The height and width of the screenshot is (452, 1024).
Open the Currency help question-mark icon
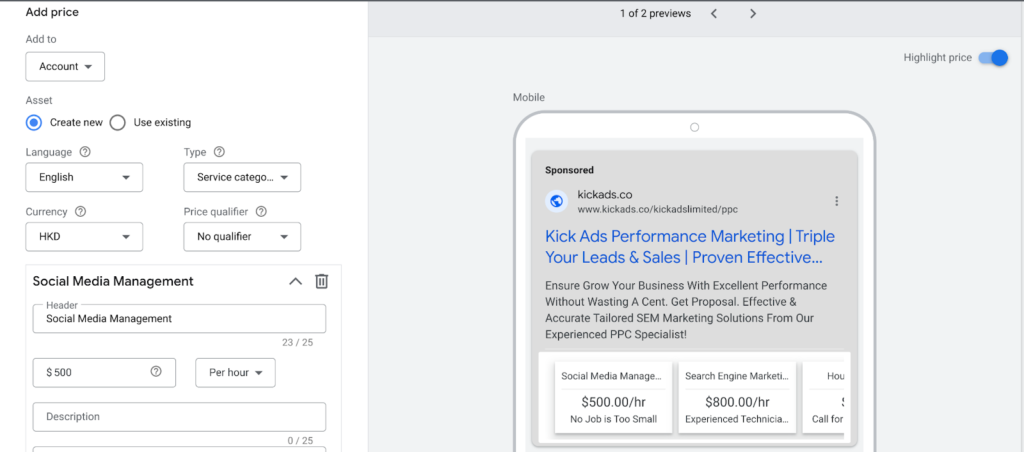tap(80, 212)
